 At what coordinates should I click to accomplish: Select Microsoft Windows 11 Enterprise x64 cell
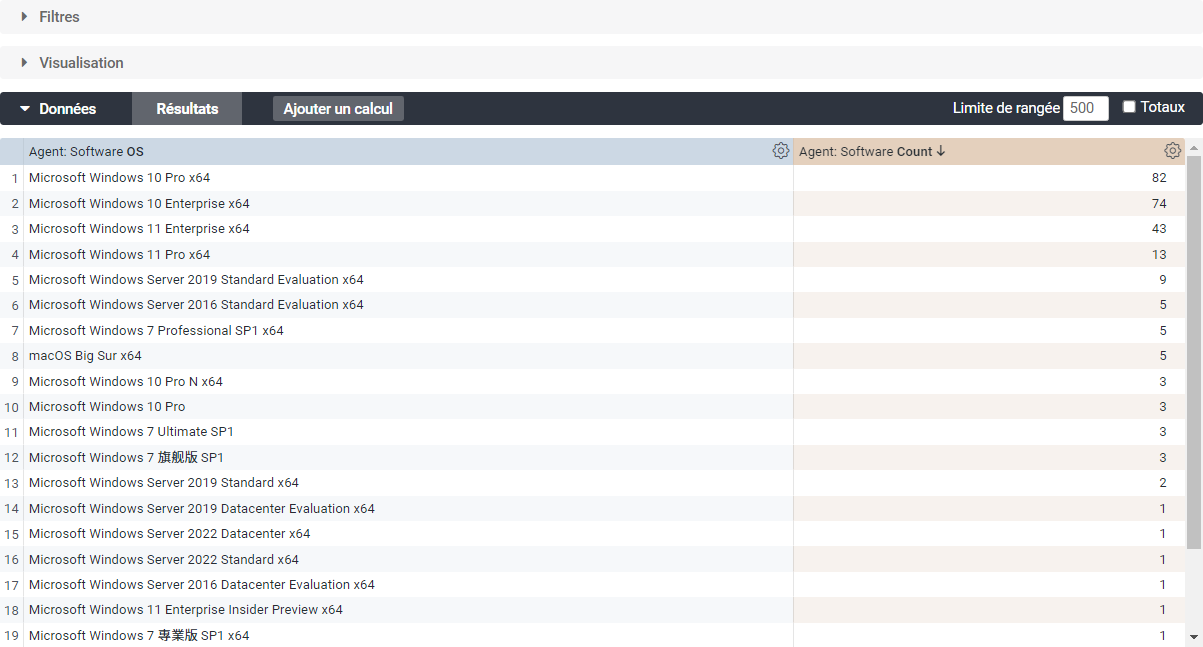pos(408,229)
